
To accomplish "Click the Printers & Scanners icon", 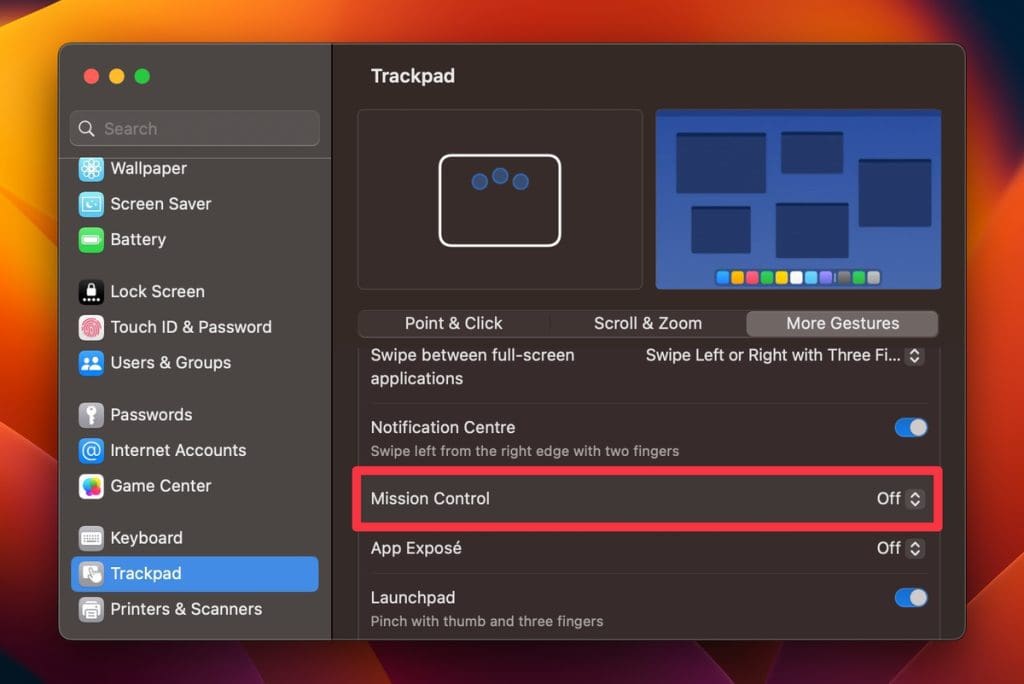I will point(91,609).
